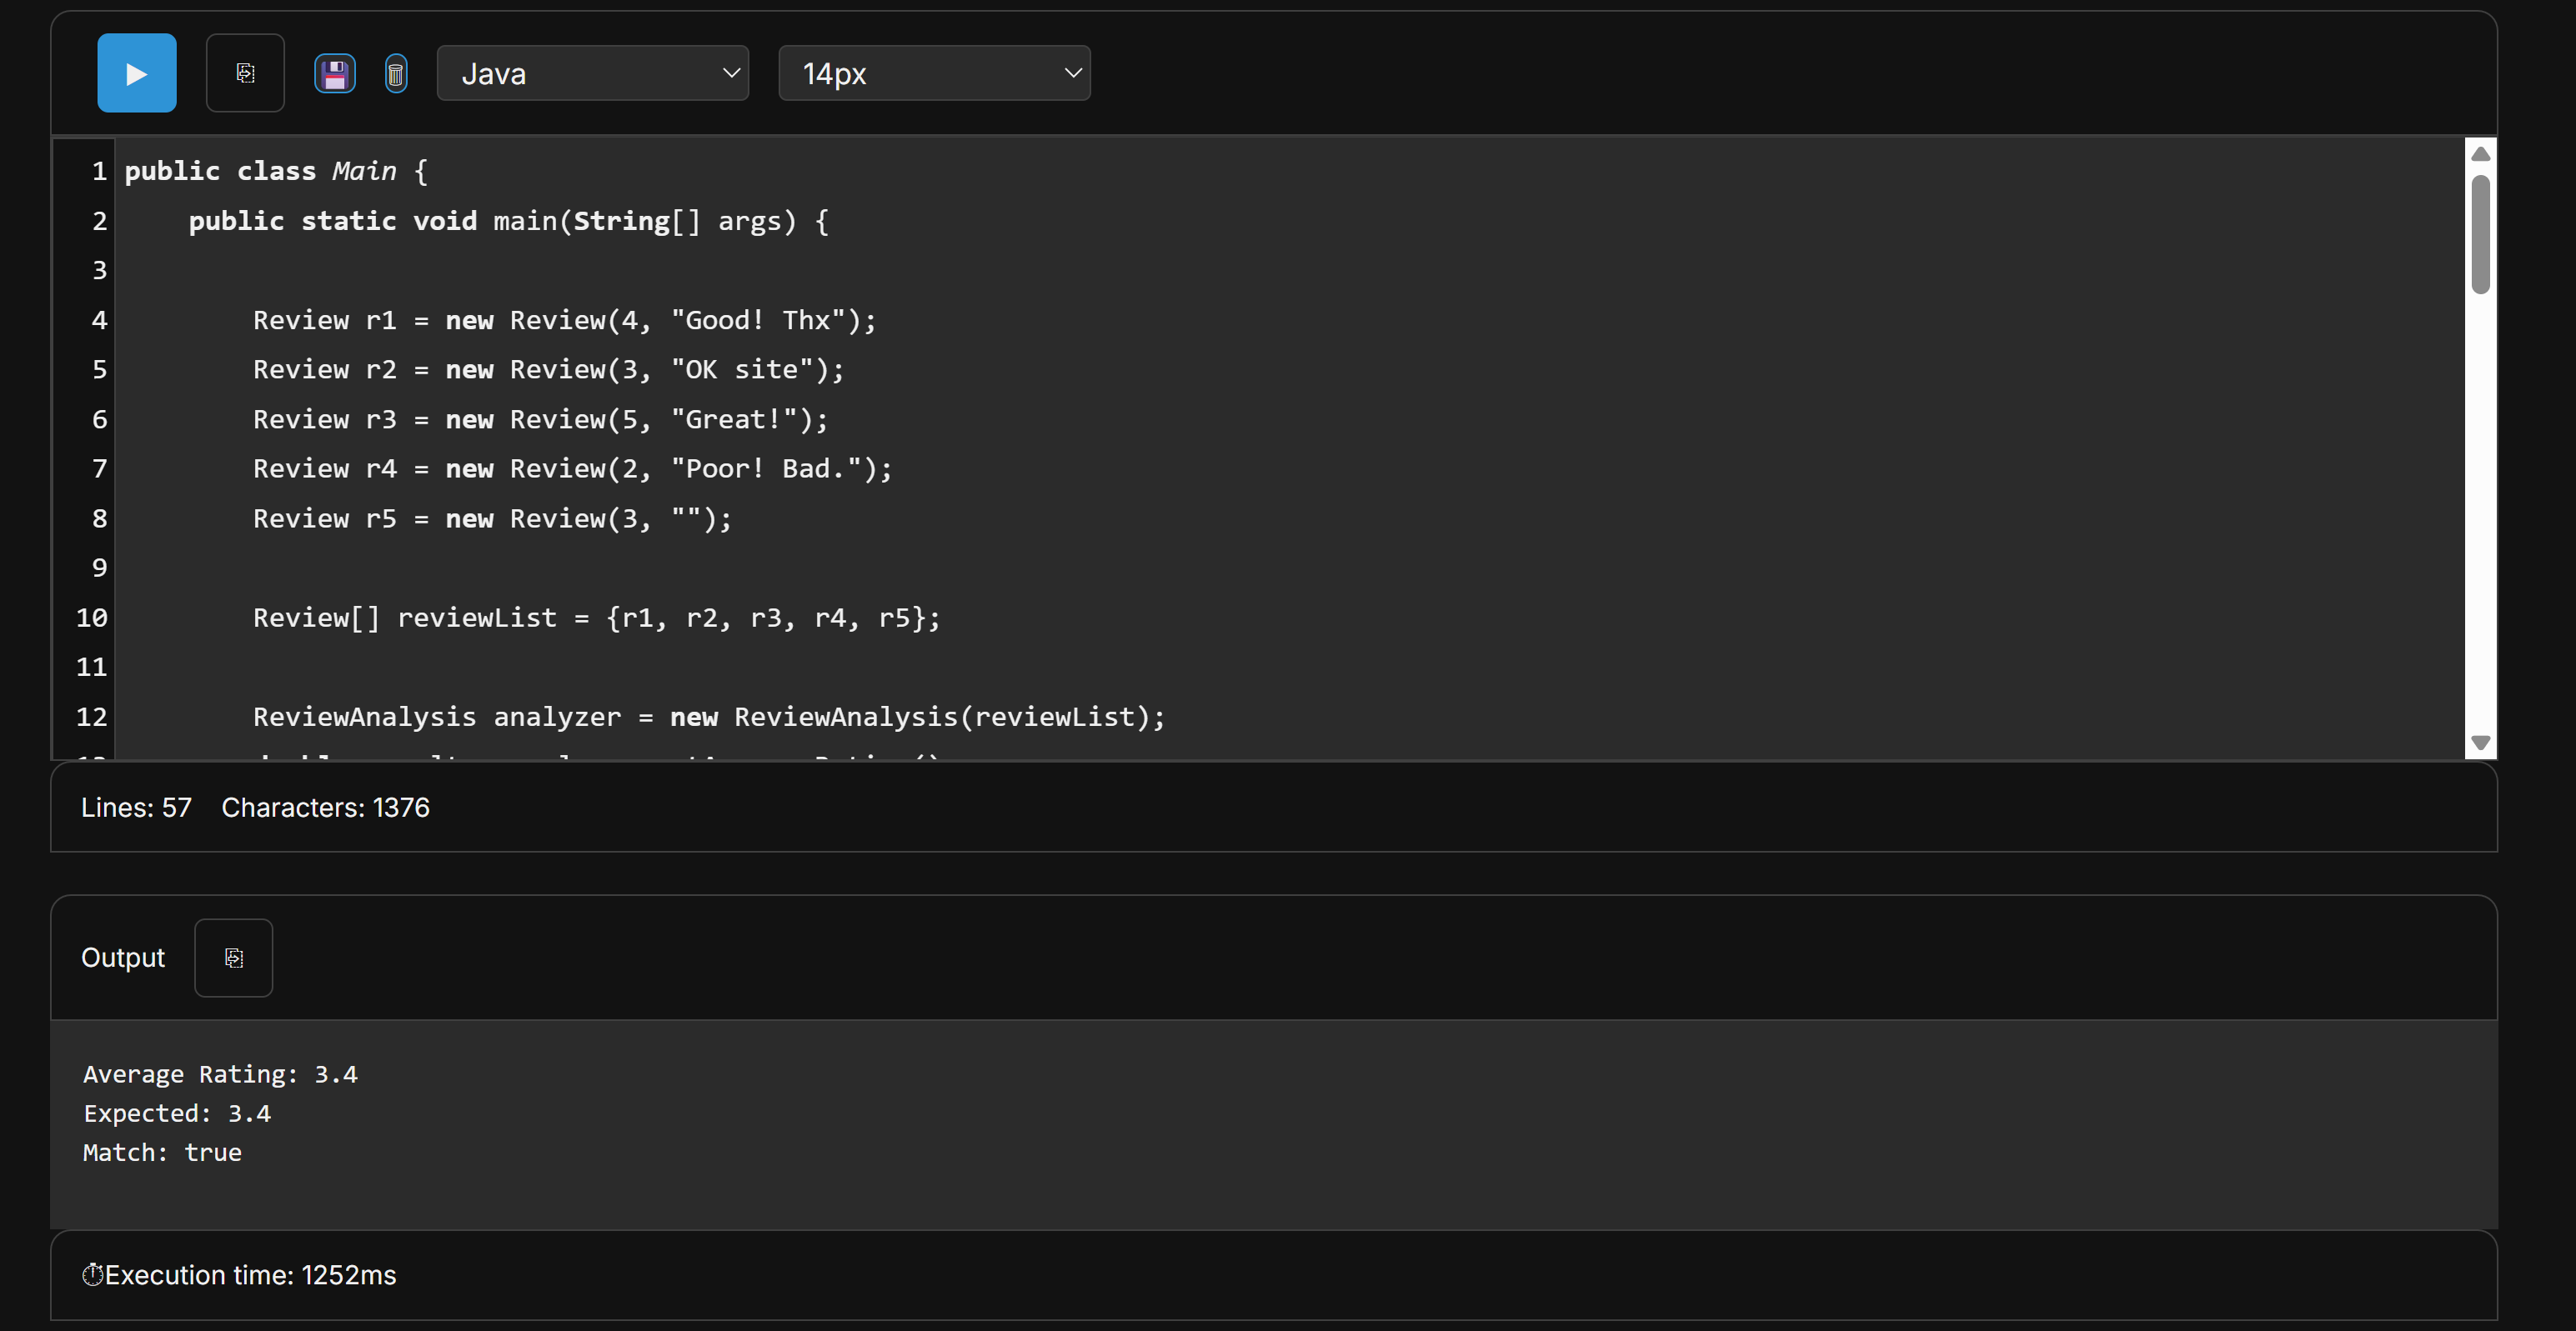
Task: Click the floppy disk save icon
Action: [335, 74]
